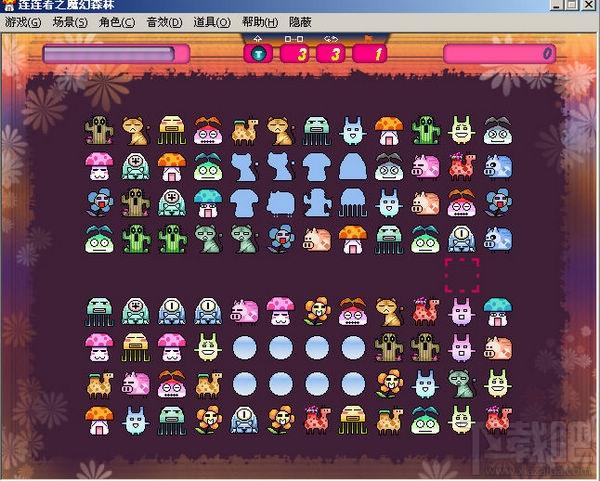Select the brown cactus tile in top row
Screen dimensions: 600x481
[99, 131]
